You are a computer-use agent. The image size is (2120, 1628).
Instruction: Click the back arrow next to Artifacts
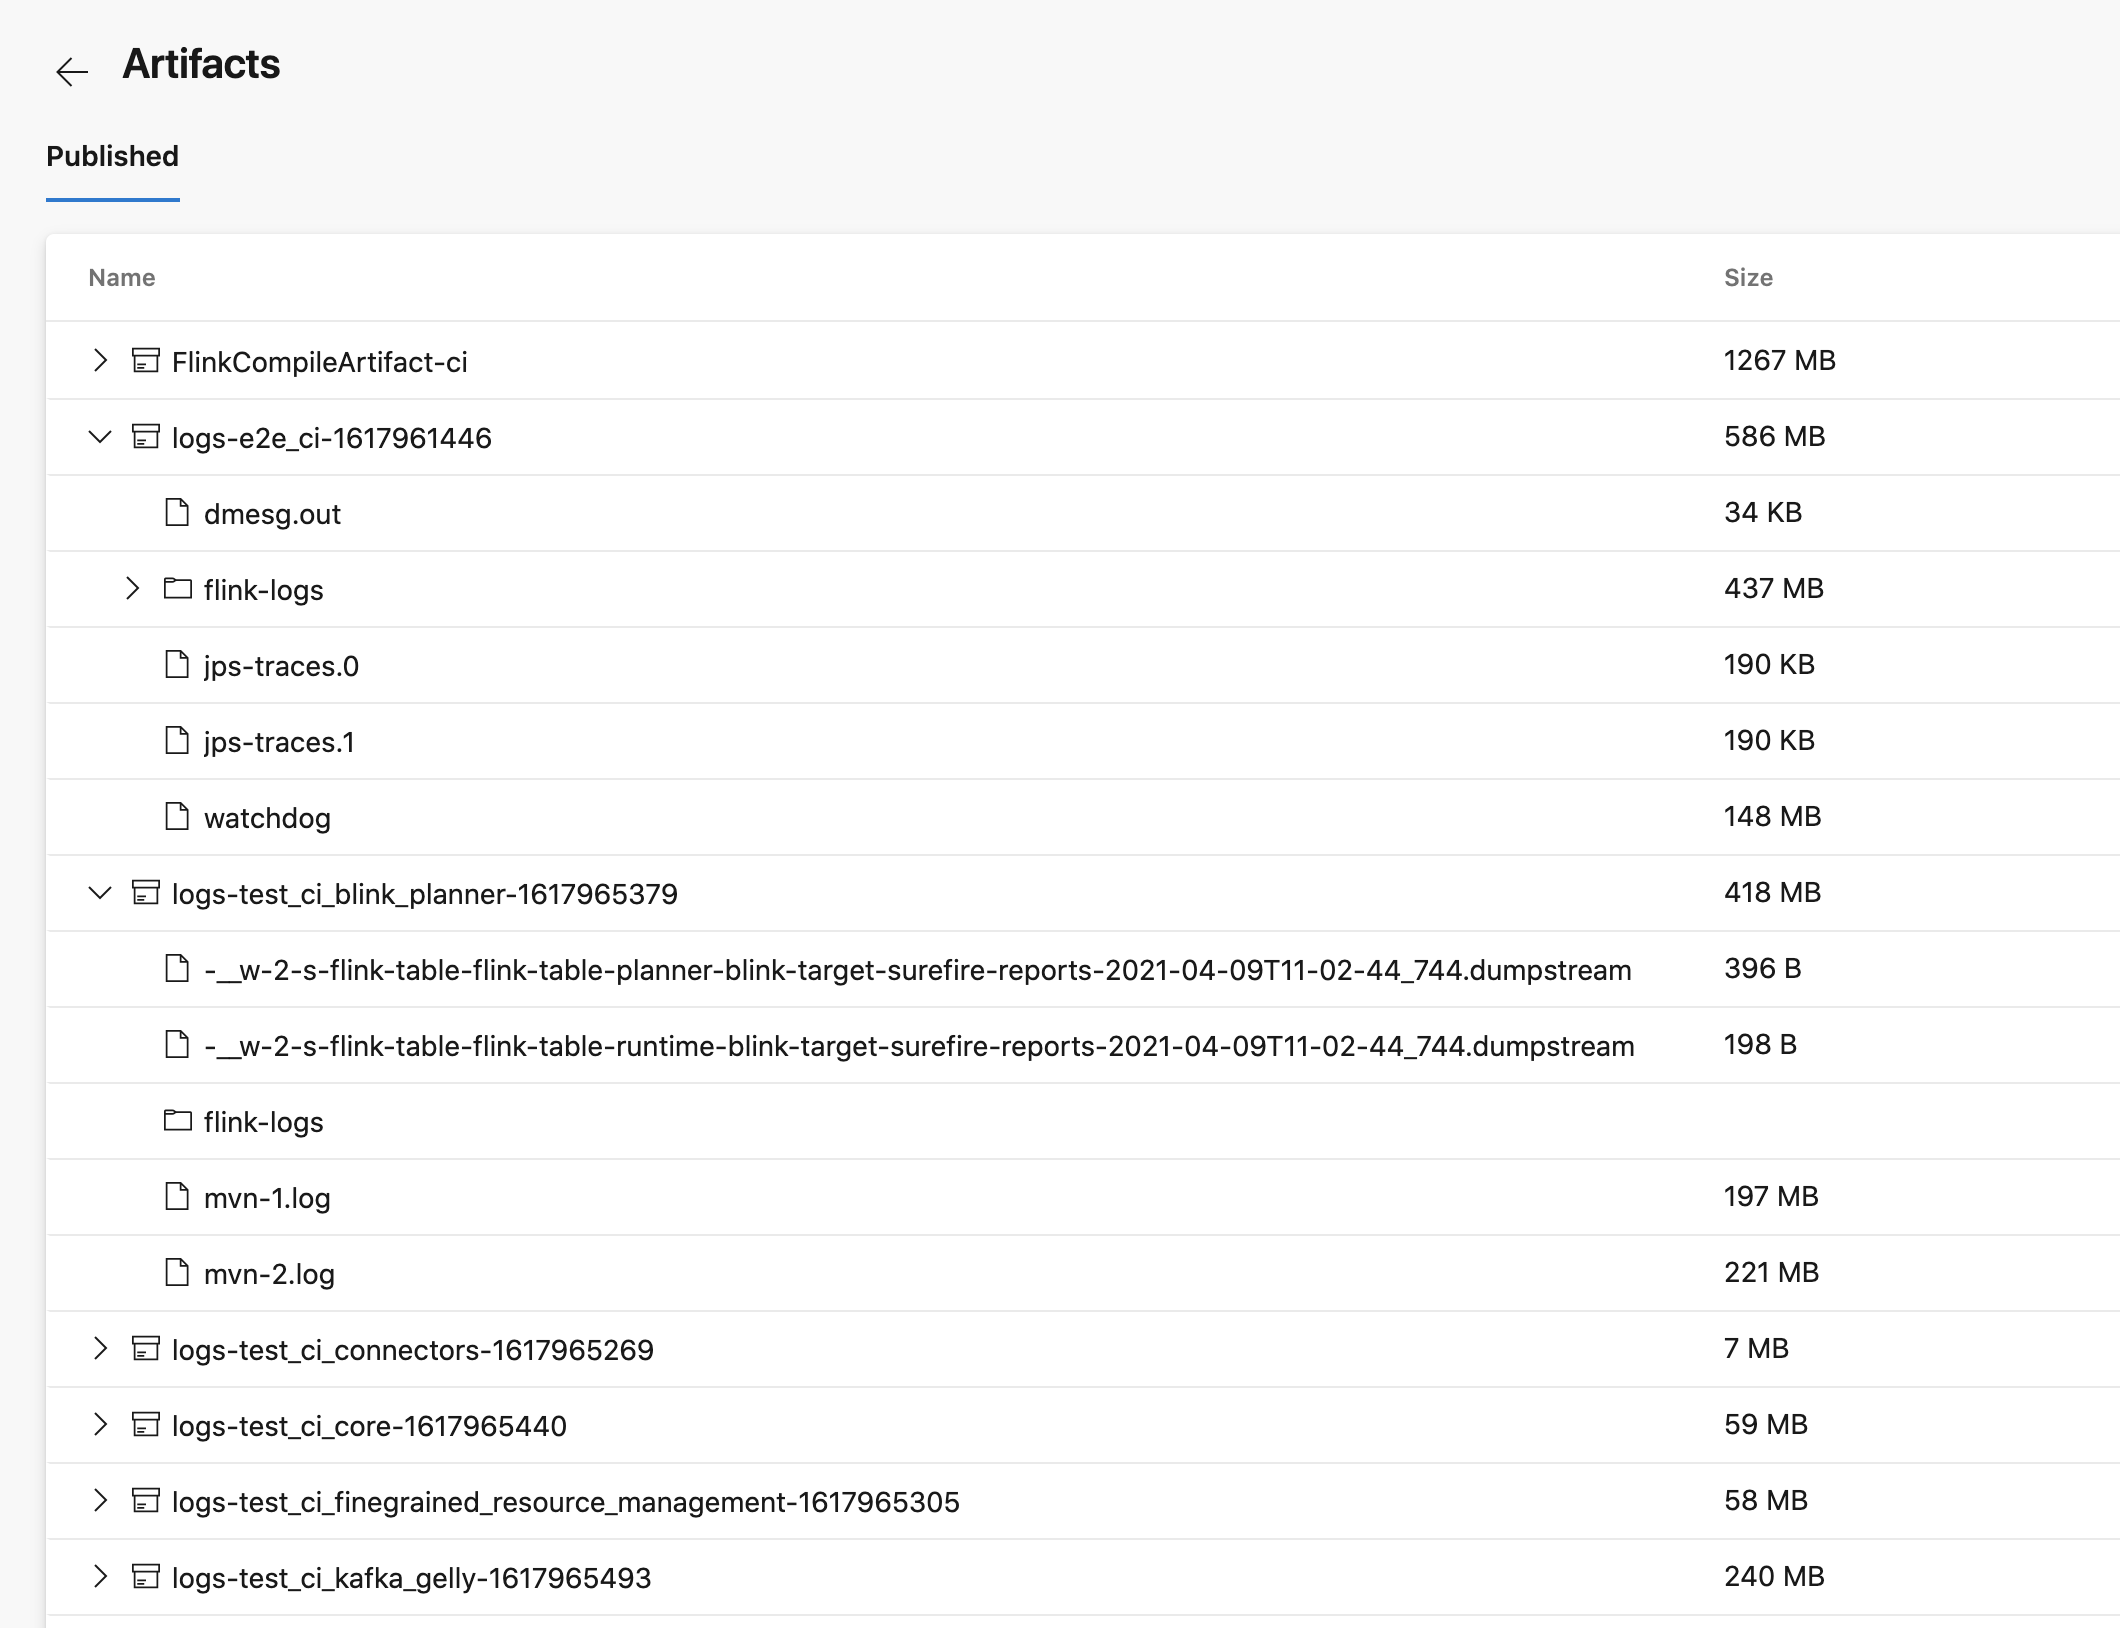tap(72, 71)
